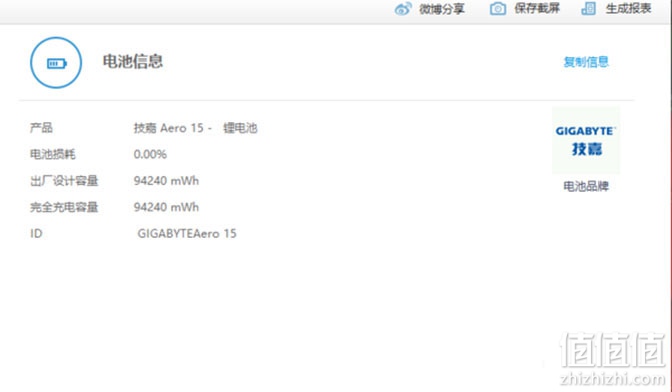Screen dimensions: 672x392
Task: Click the battery icon in blue circle
Action: coord(56,63)
